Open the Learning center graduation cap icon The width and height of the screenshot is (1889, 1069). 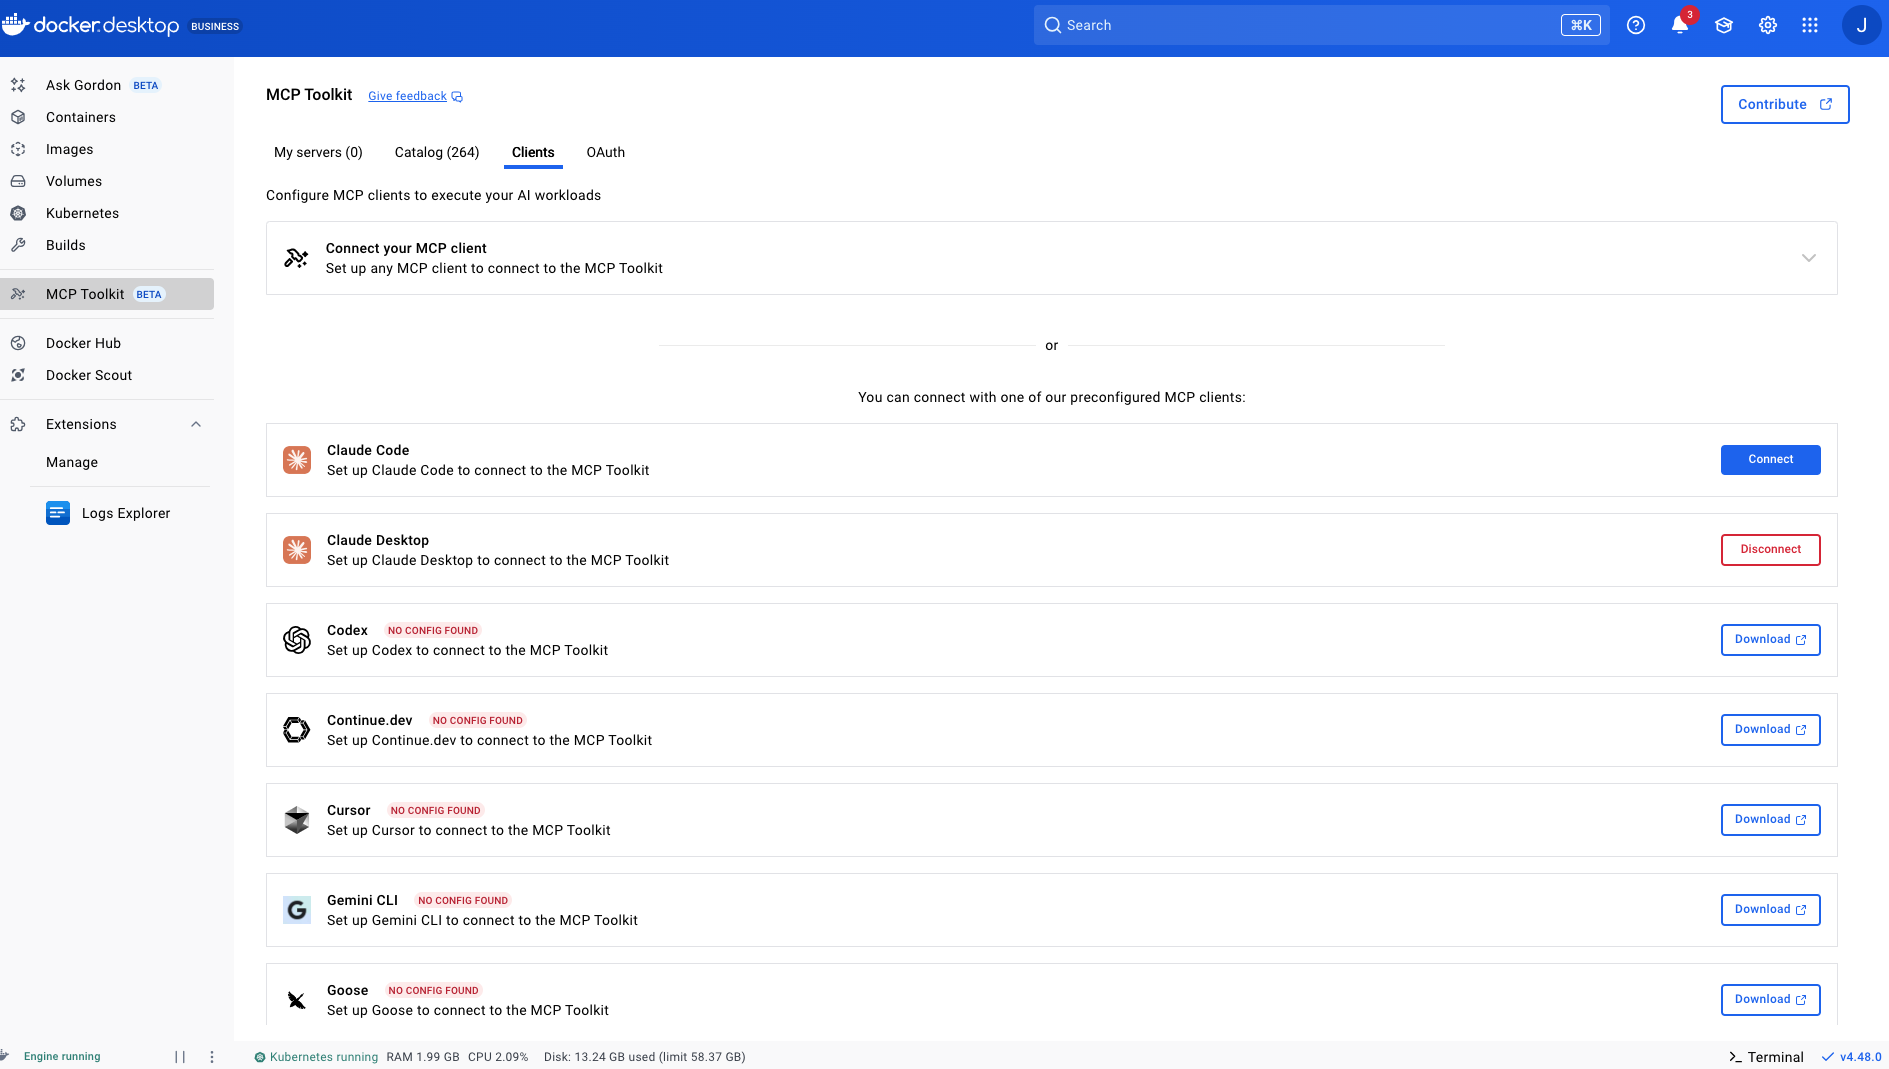[1724, 26]
